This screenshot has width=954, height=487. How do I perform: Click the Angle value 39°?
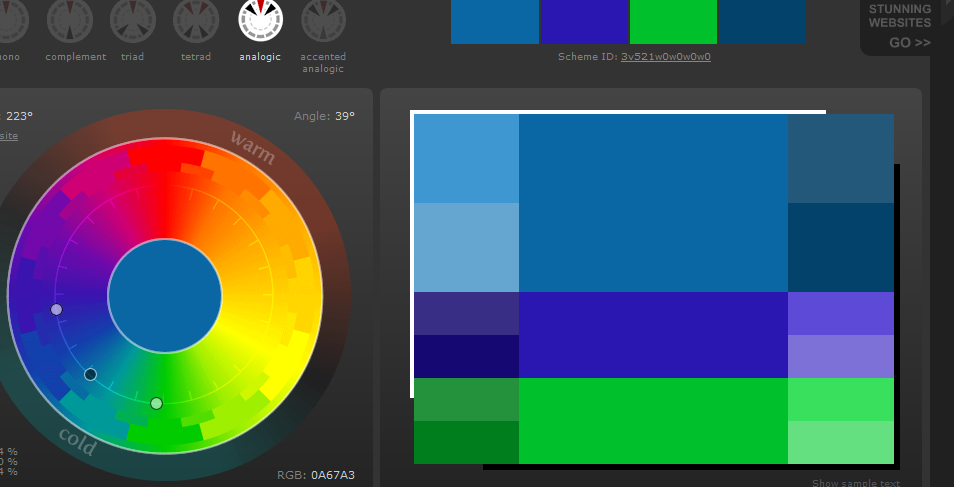345,116
